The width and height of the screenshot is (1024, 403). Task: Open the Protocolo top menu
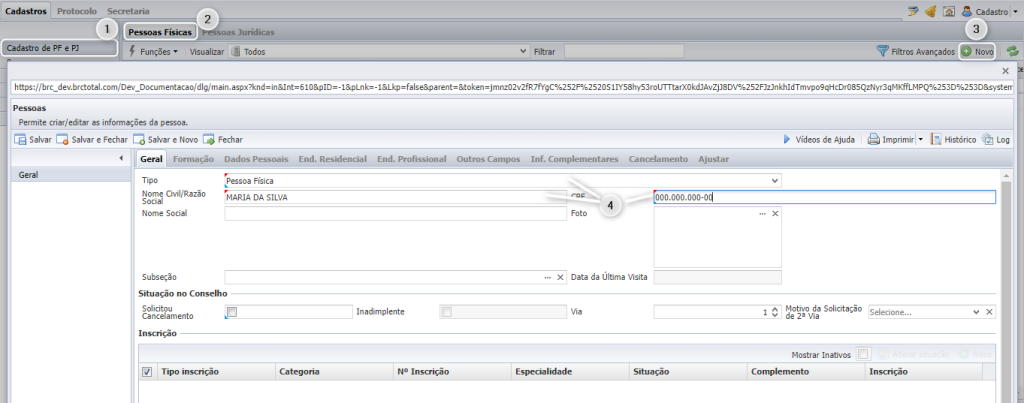click(76, 11)
